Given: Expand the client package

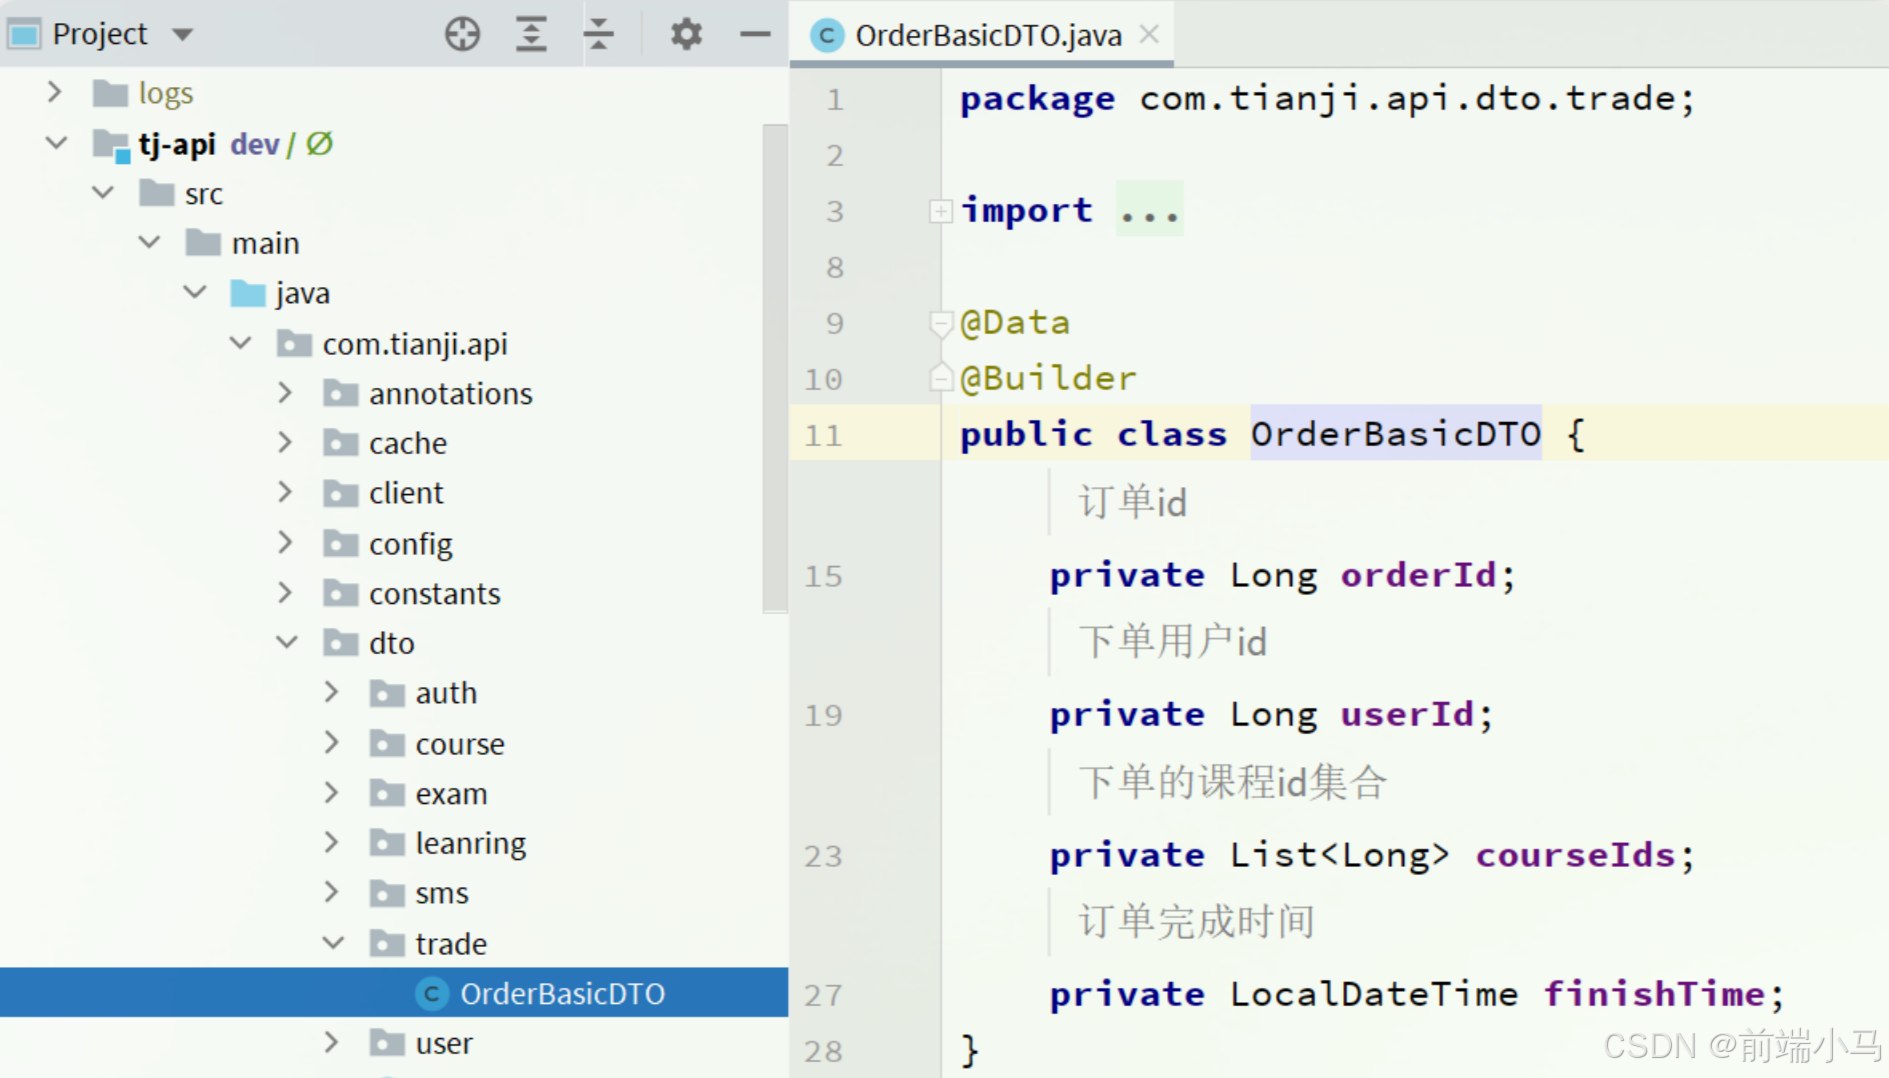Looking at the screenshot, I should point(286,492).
